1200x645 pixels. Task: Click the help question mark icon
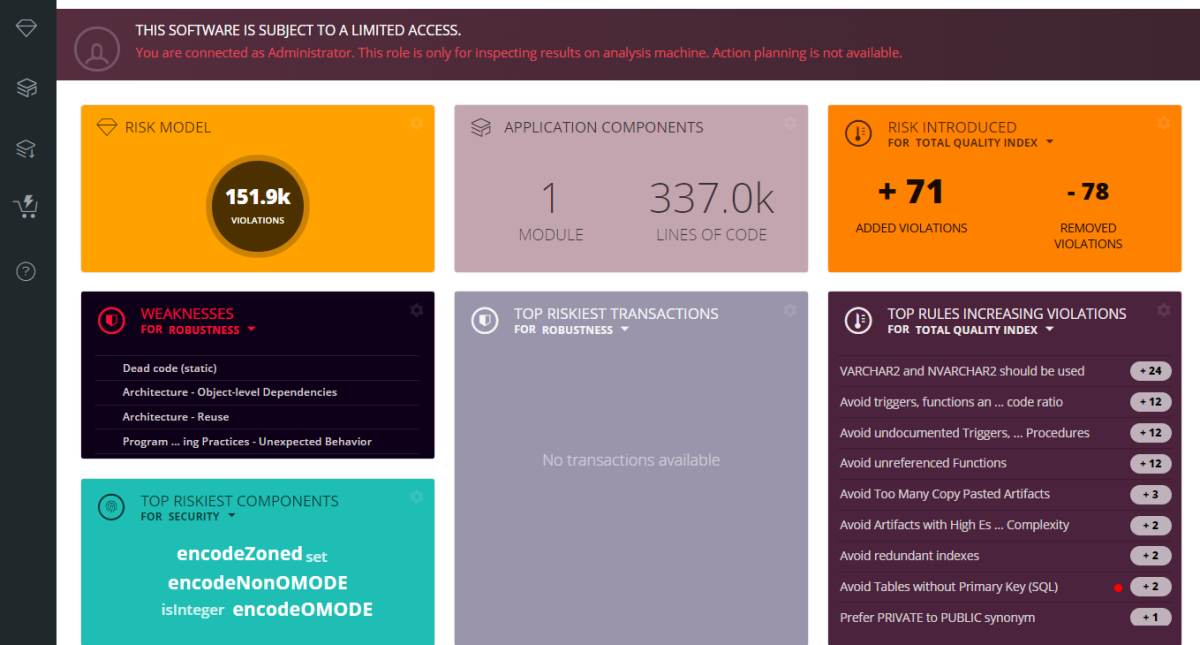coord(27,271)
